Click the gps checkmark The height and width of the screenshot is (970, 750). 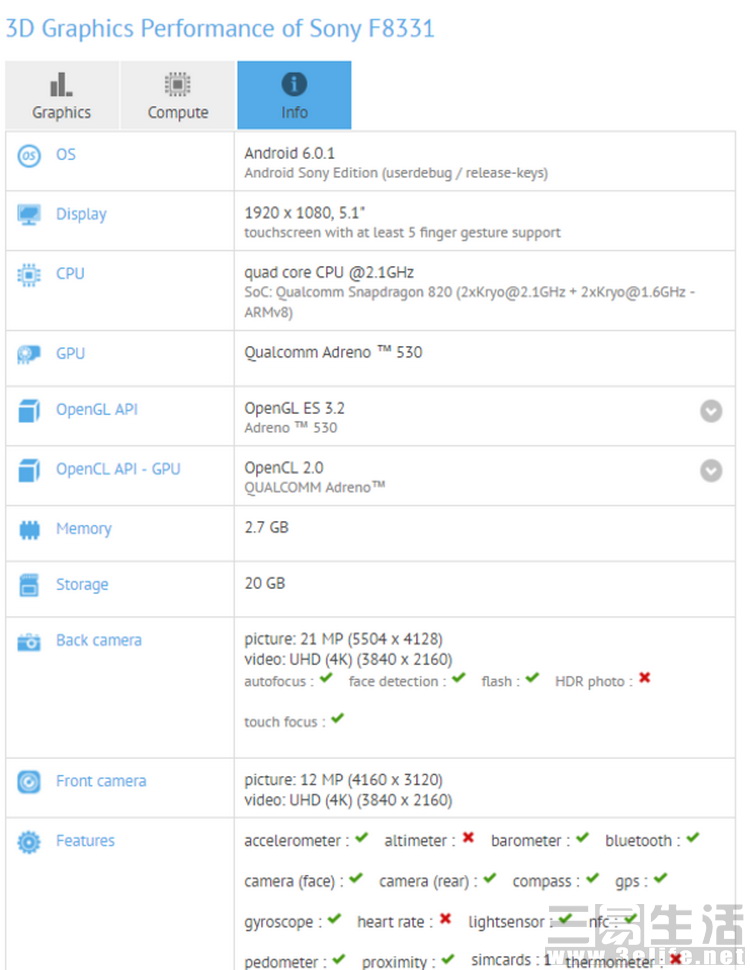pyautogui.click(x=660, y=878)
